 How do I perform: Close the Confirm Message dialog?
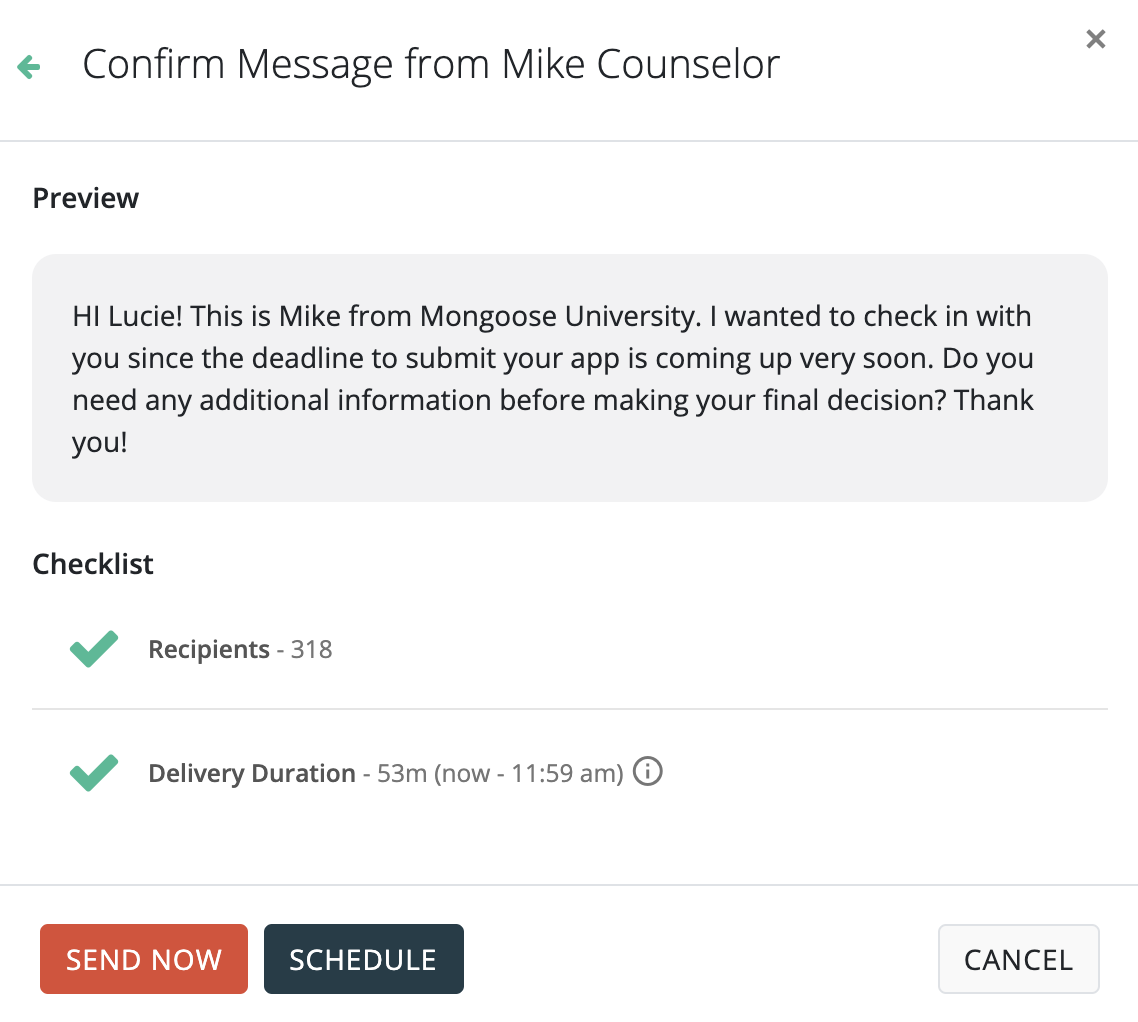(x=1096, y=39)
